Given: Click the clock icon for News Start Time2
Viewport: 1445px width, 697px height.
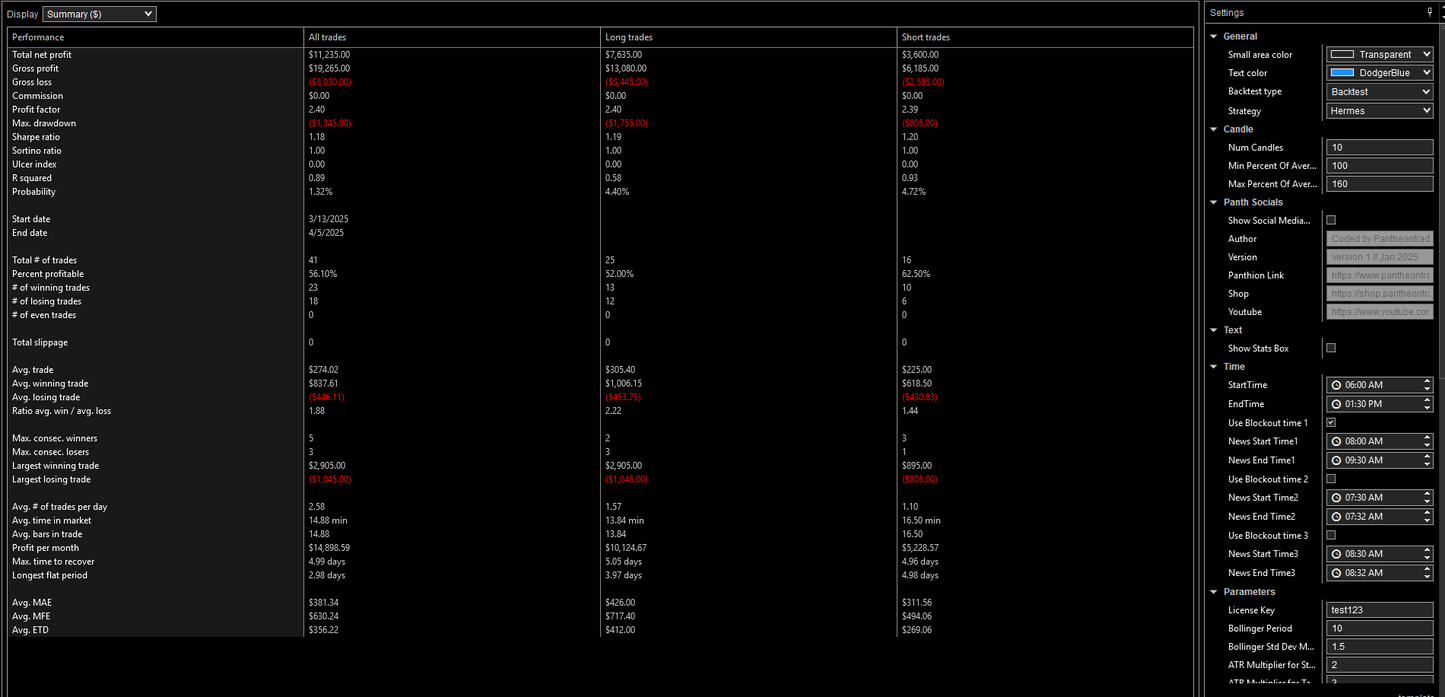Looking at the screenshot, I should (x=1336, y=497).
